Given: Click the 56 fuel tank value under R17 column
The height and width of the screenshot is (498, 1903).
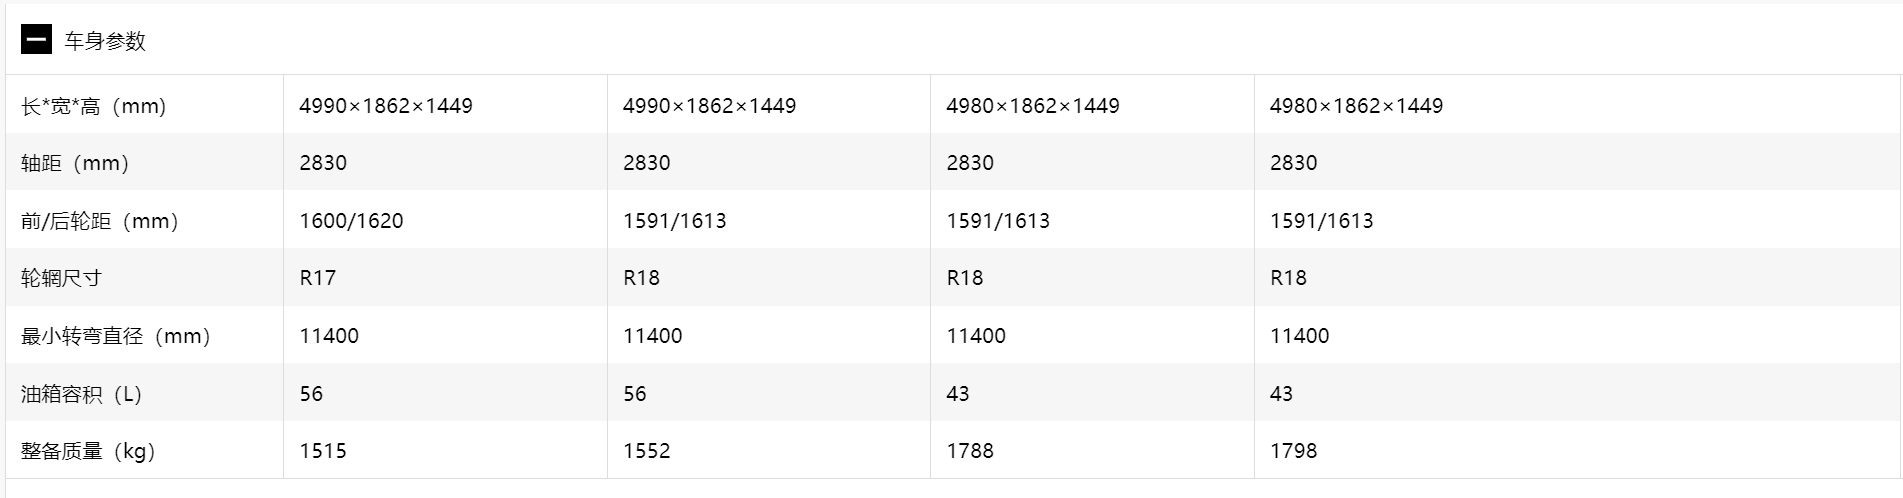Looking at the screenshot, I should pyautogui.click(x=311, y=394).
